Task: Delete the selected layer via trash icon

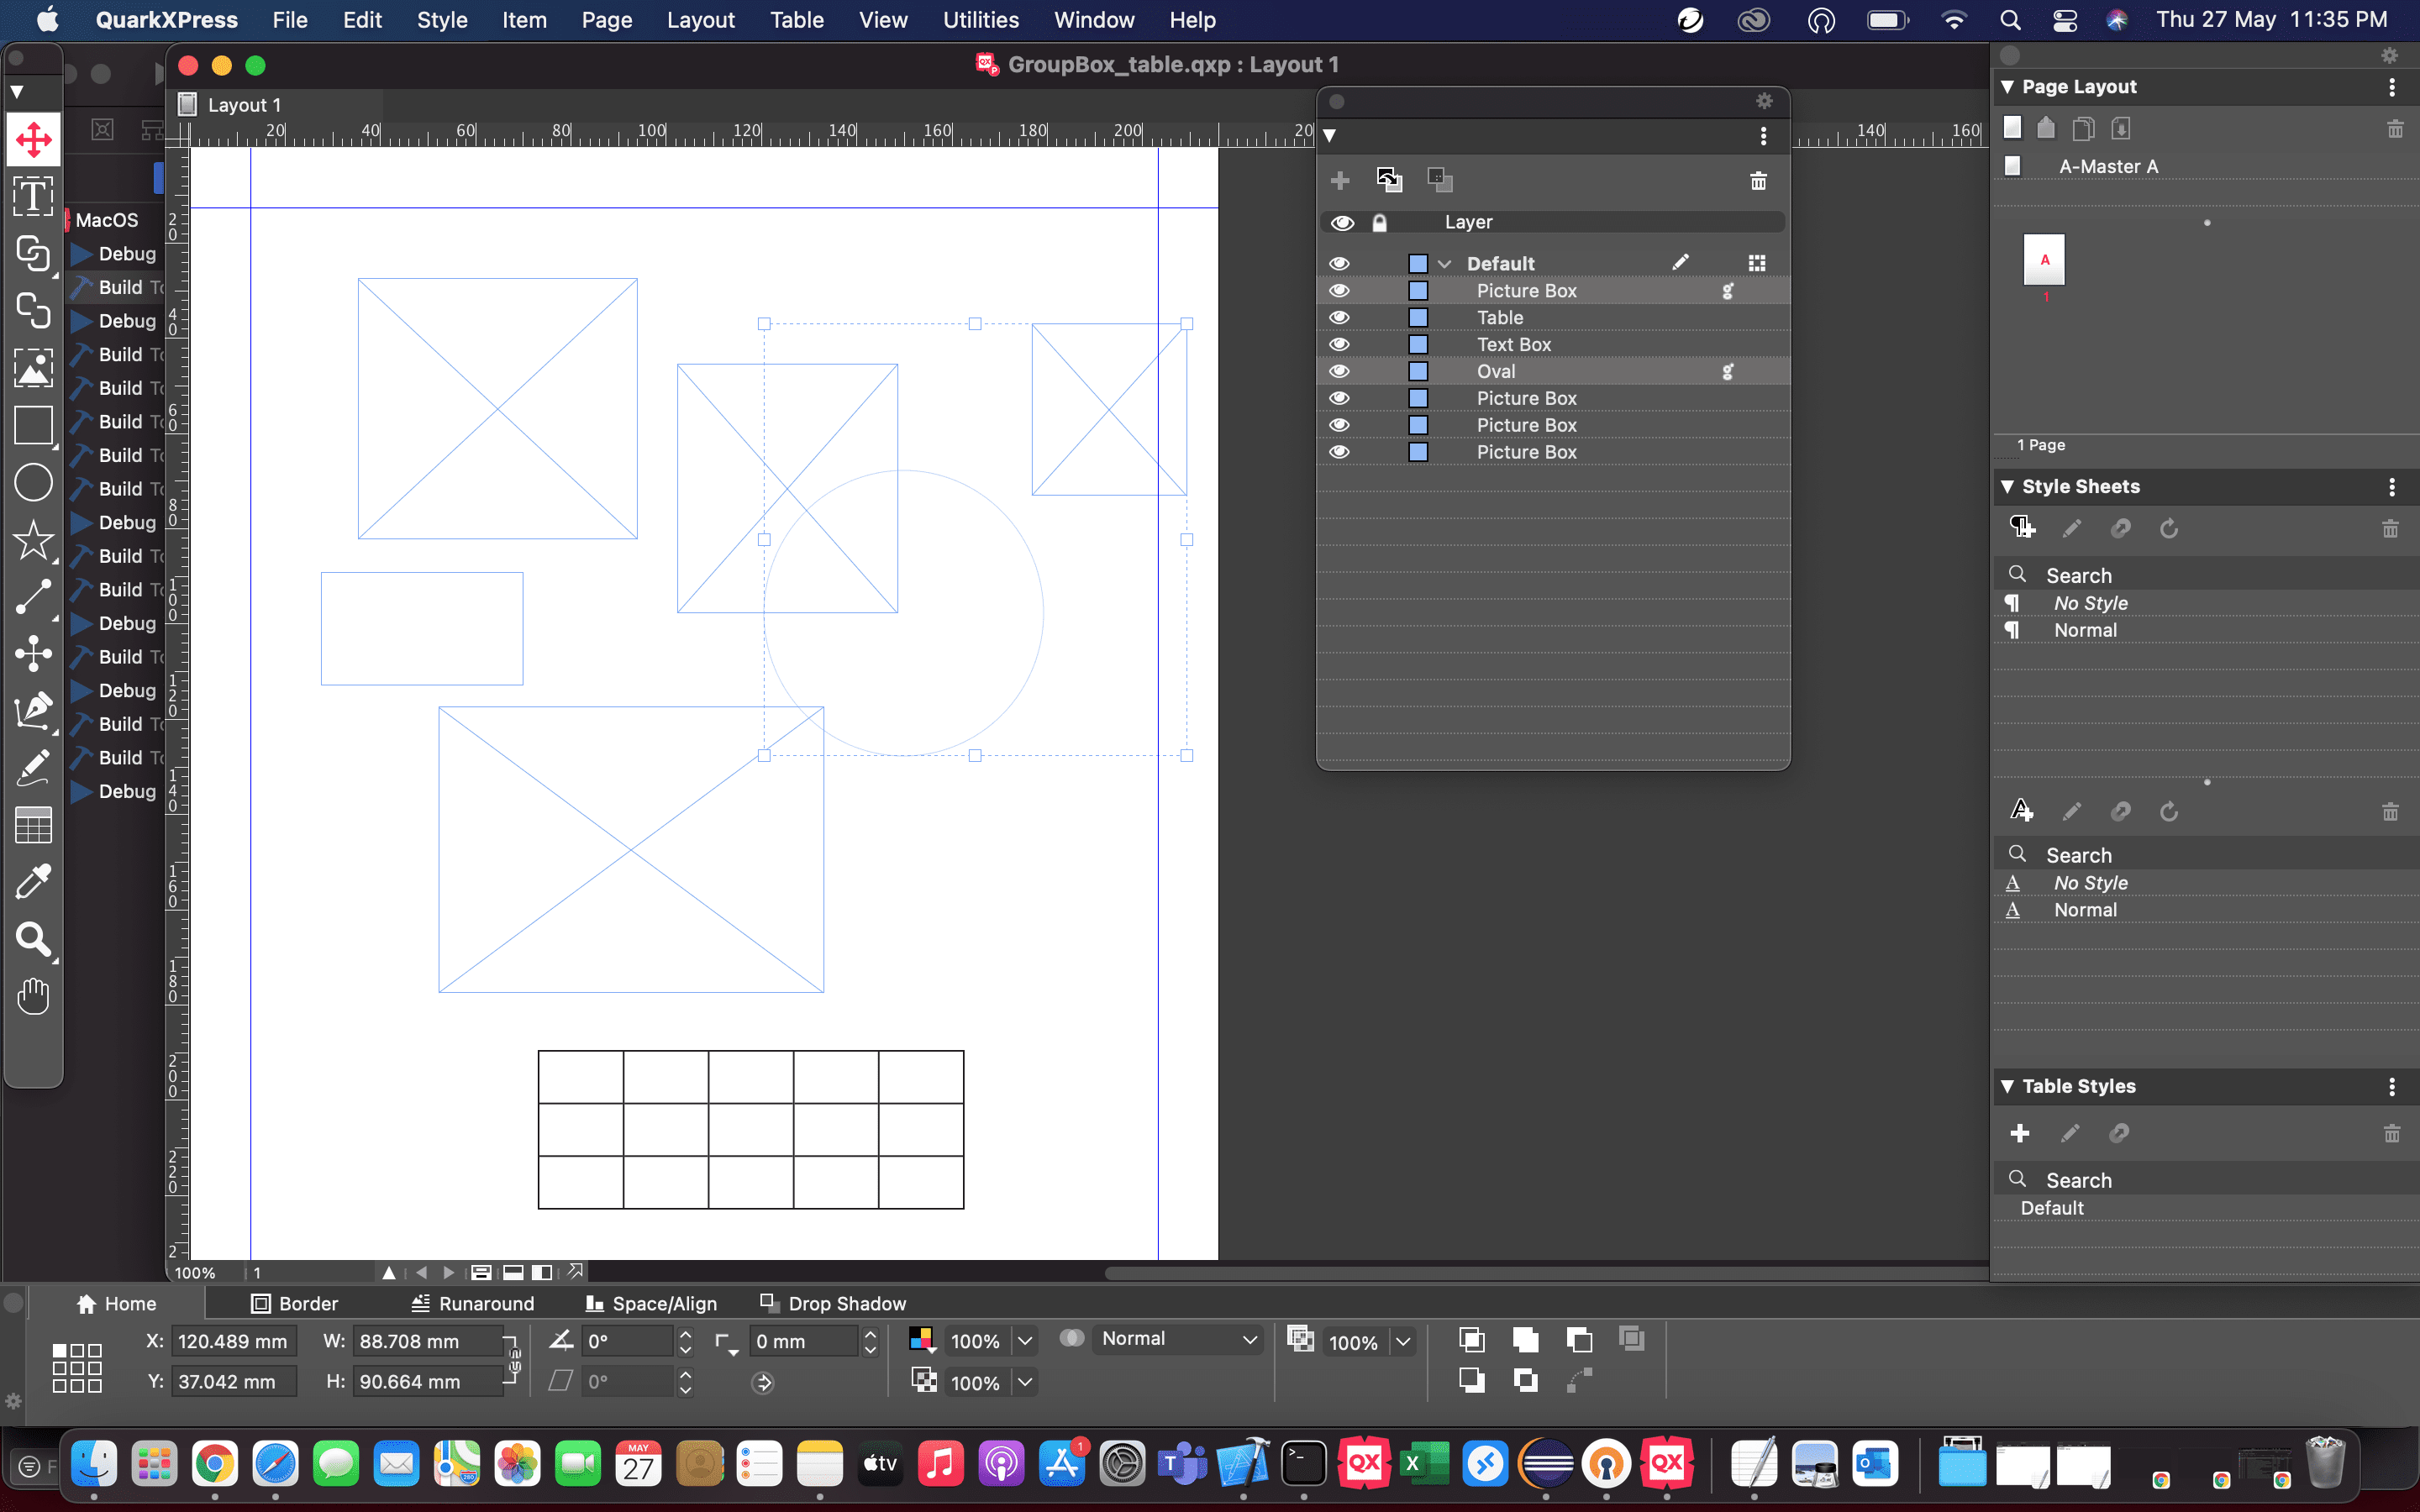Action: click(x=1758, y=181)
